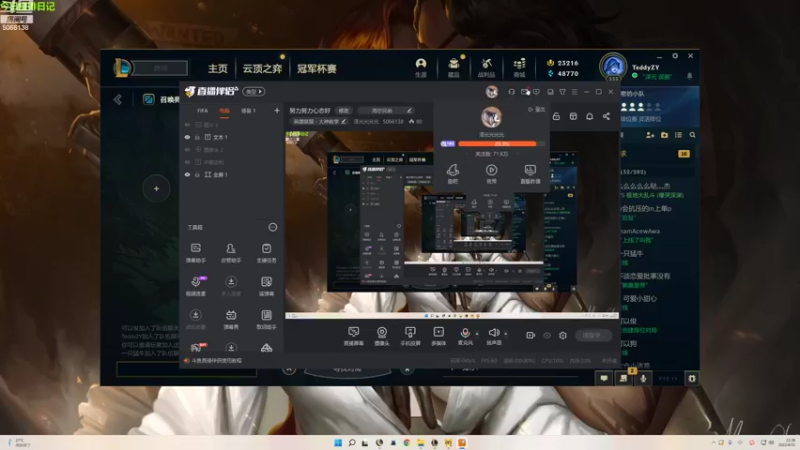800x450 pixels.
Task: Toggle the lock on 全屏 1 source
Action: pyautogui.click(x=197, y=174)
